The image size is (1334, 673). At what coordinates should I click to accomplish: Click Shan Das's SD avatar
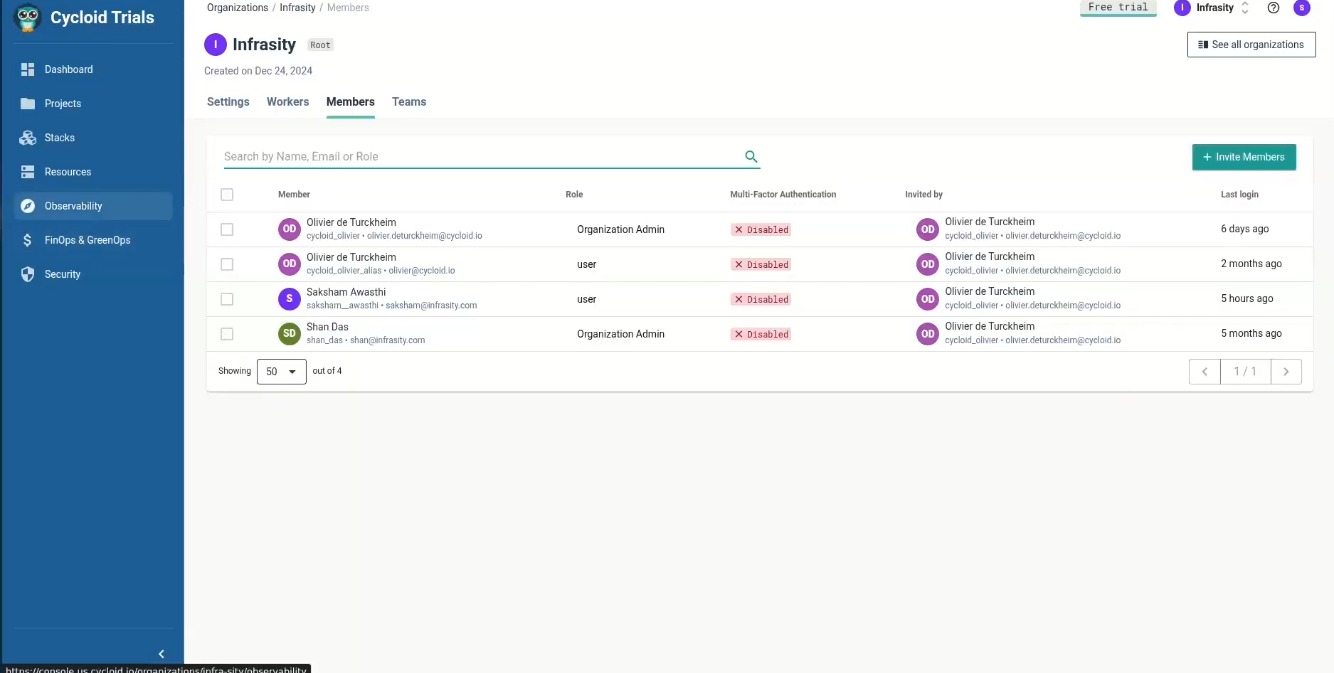[x=289, y=334]
